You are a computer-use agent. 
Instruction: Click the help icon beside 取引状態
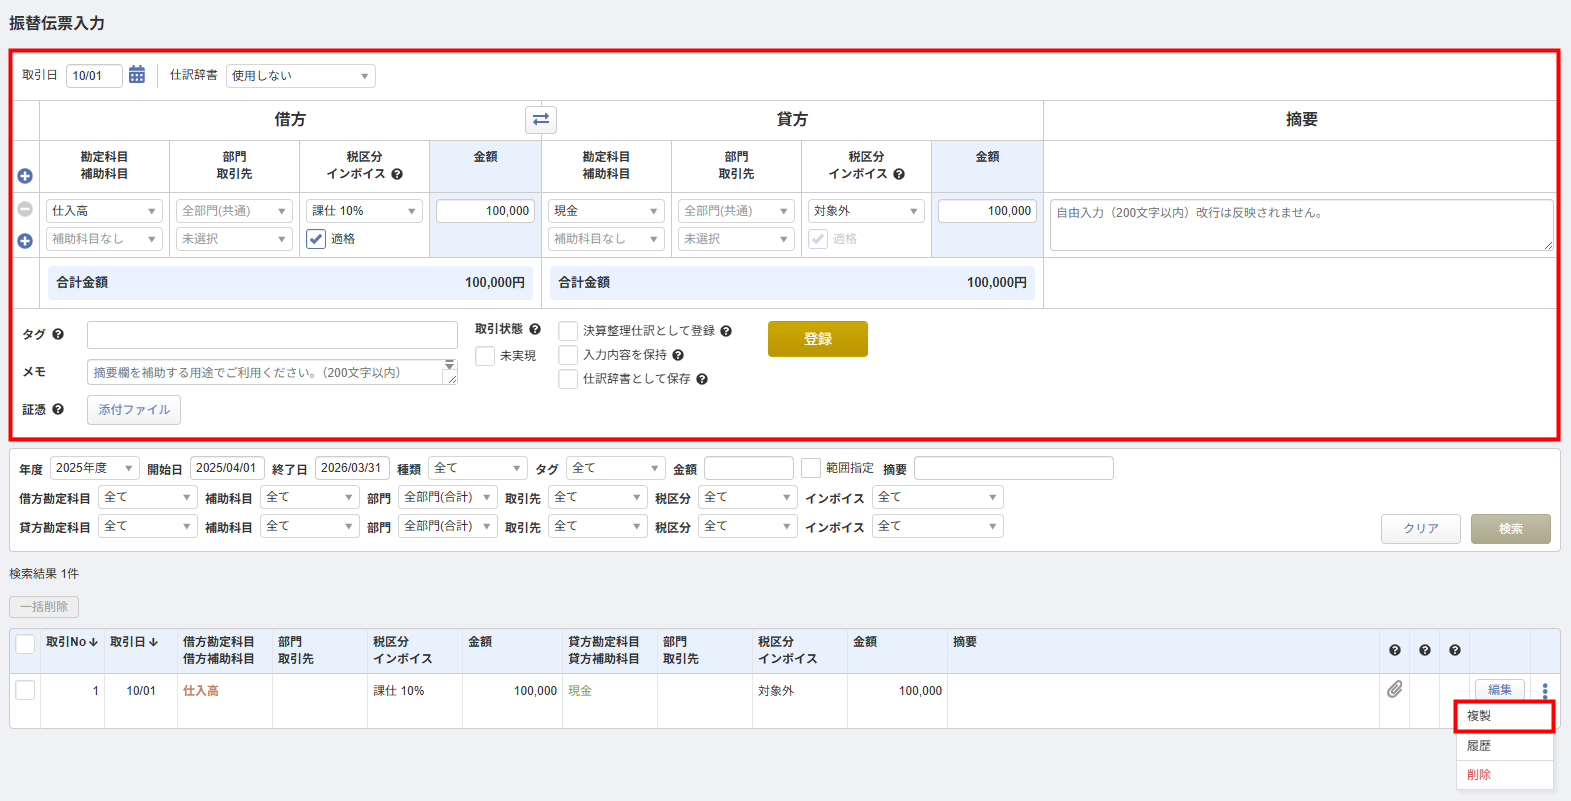tap(535, 329)
